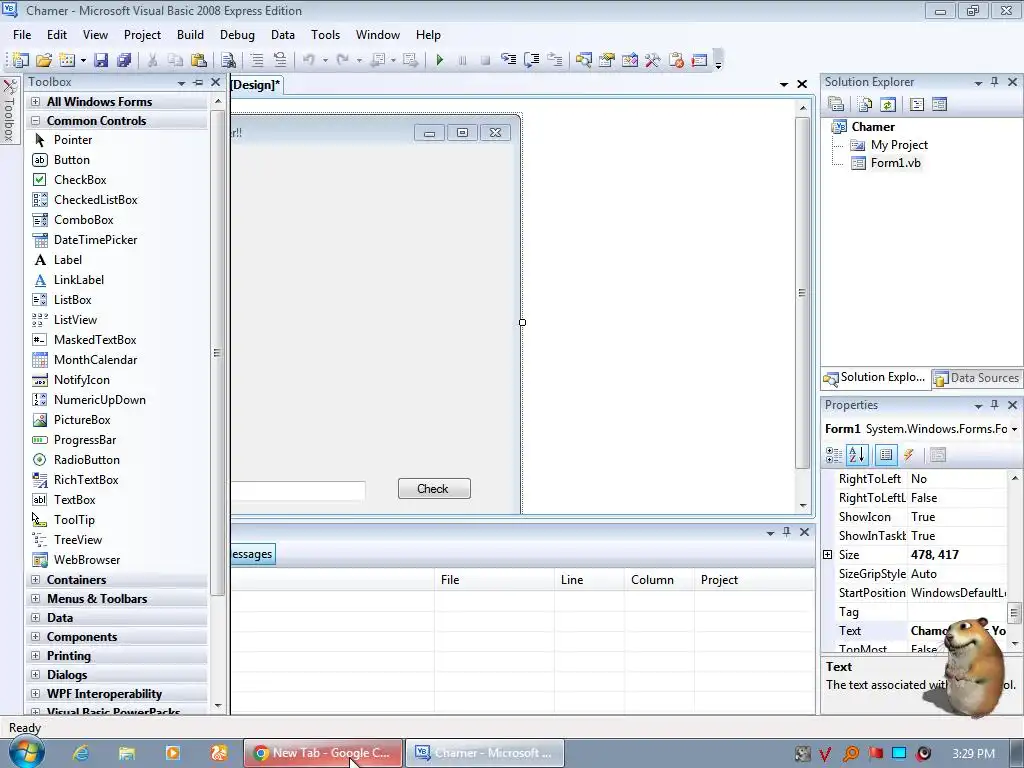Click the Check button on the form
This screenshot has height=768, width=1024.
click(x=434, y=488)
